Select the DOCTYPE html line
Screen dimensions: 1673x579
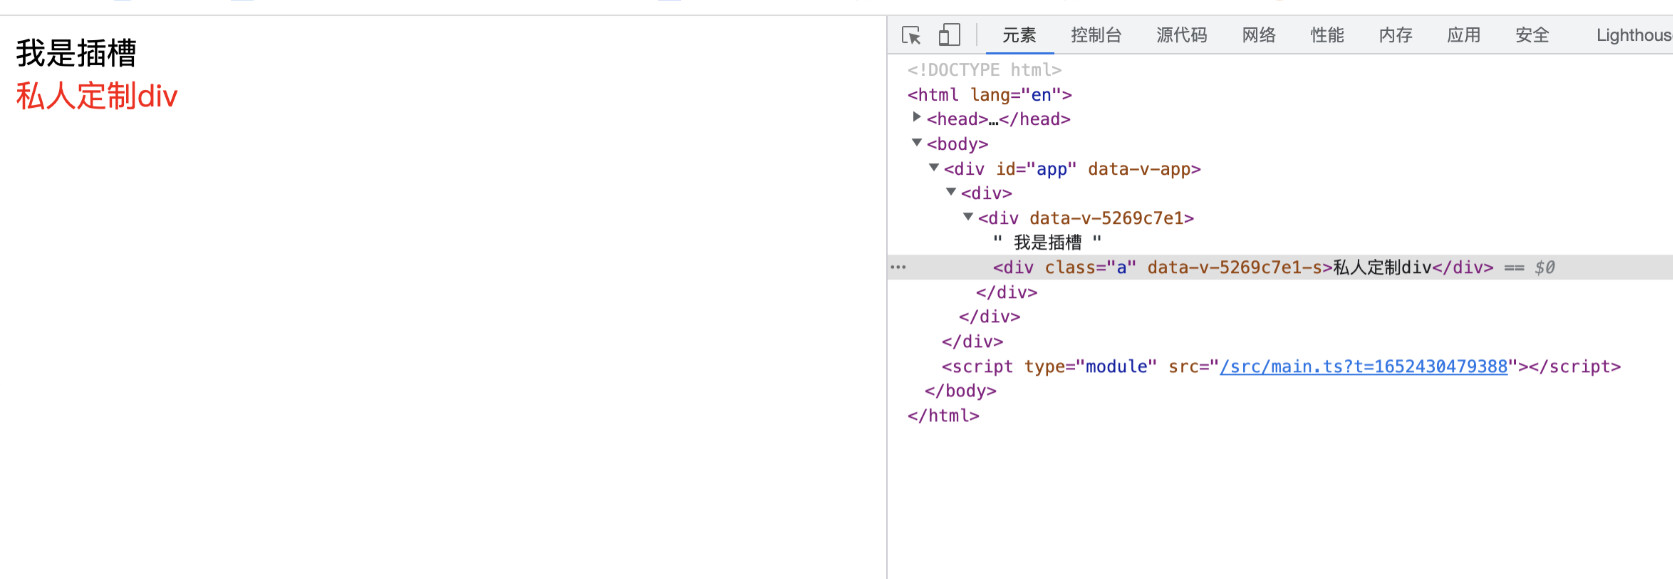[984, 70]
